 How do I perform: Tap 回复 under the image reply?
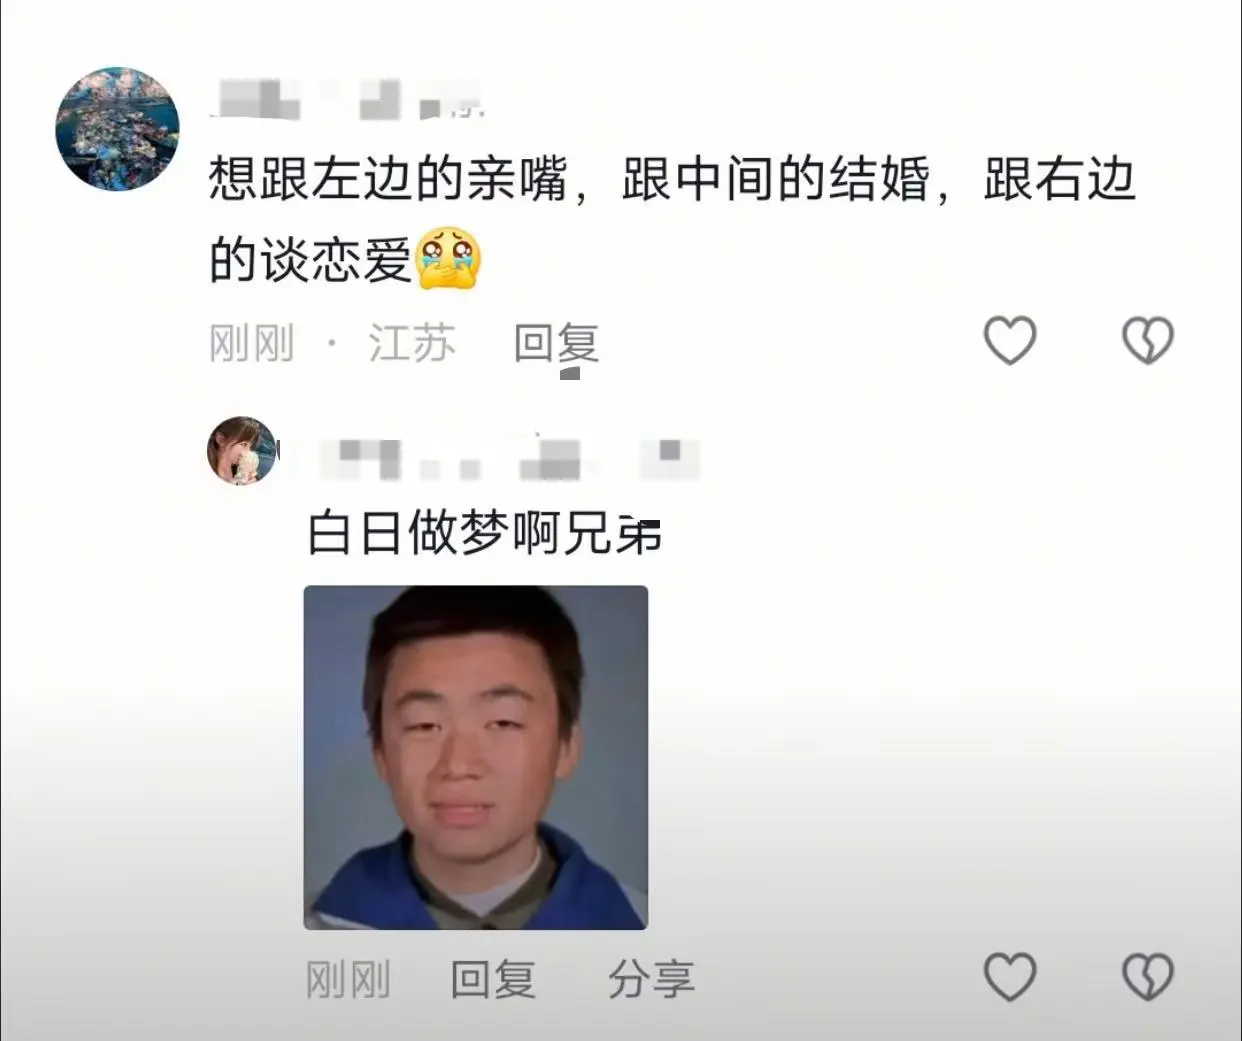pos(493,979)
